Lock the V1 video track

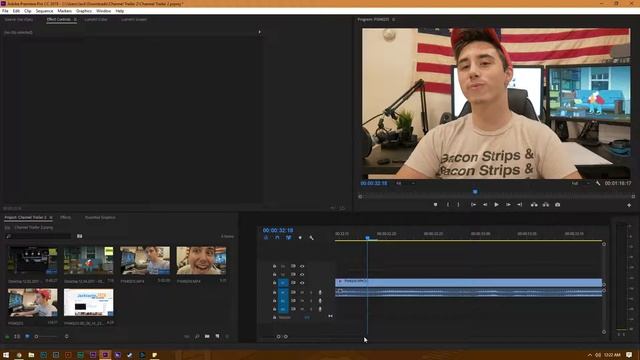coord(274,282)
